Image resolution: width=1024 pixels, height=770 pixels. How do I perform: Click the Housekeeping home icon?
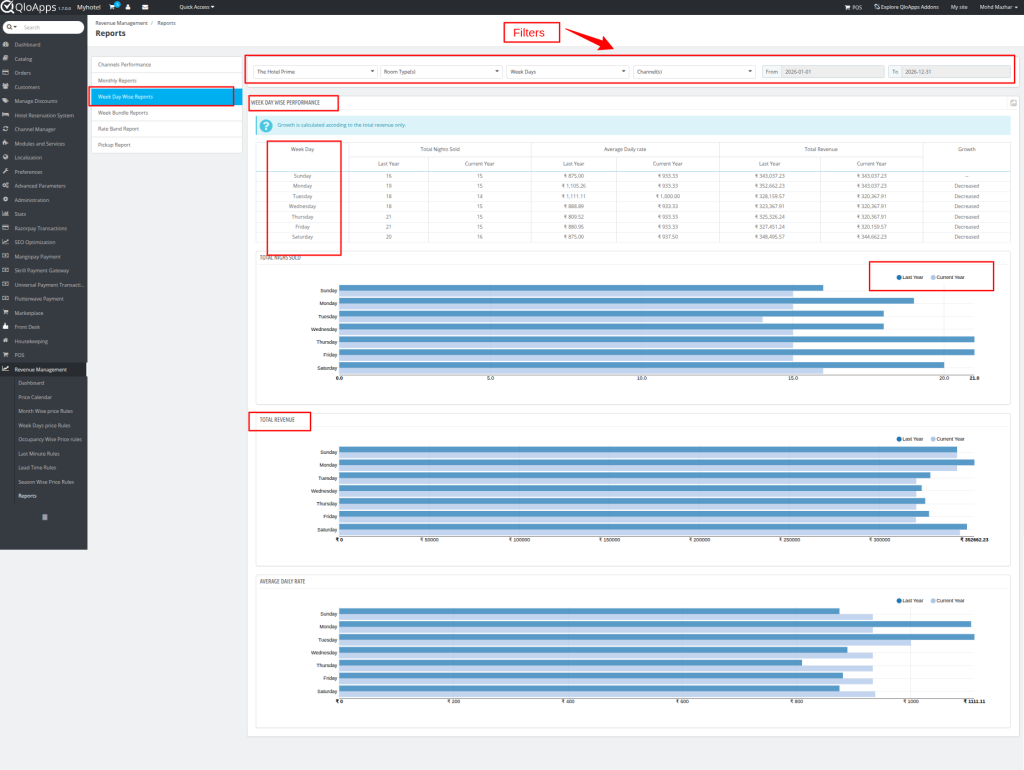coord(7,341)
